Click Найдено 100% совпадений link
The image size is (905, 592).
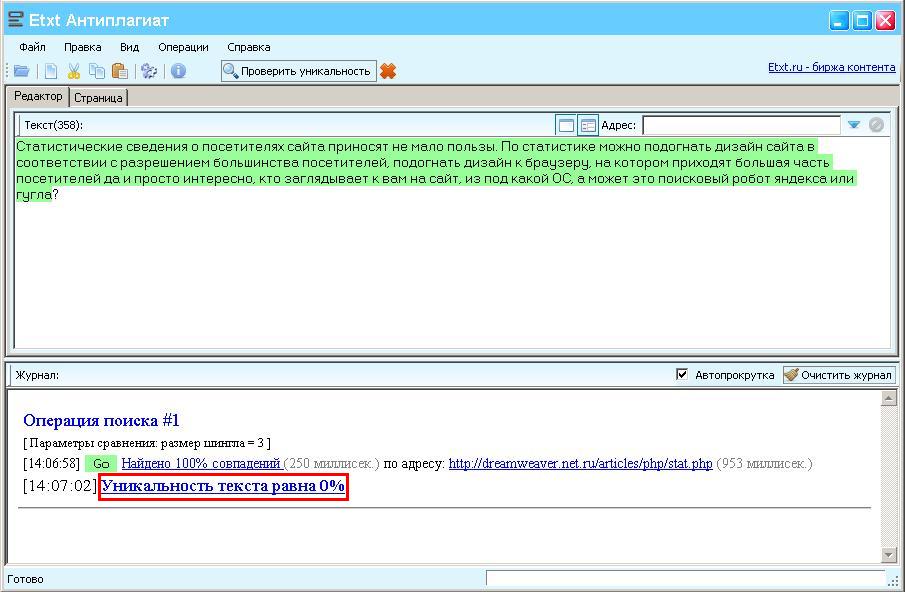(x=202, y=463)
